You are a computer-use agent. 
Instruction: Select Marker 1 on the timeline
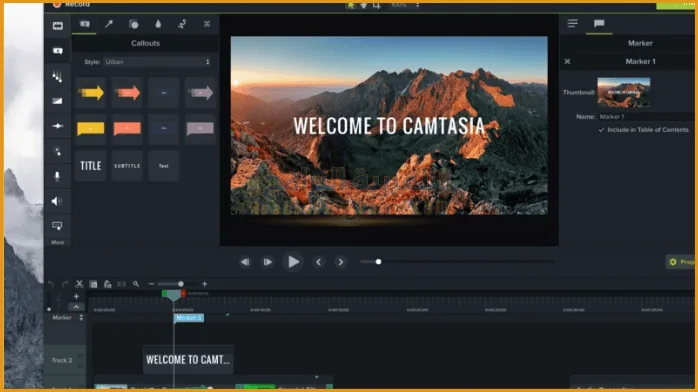click(x=189, y=318)
